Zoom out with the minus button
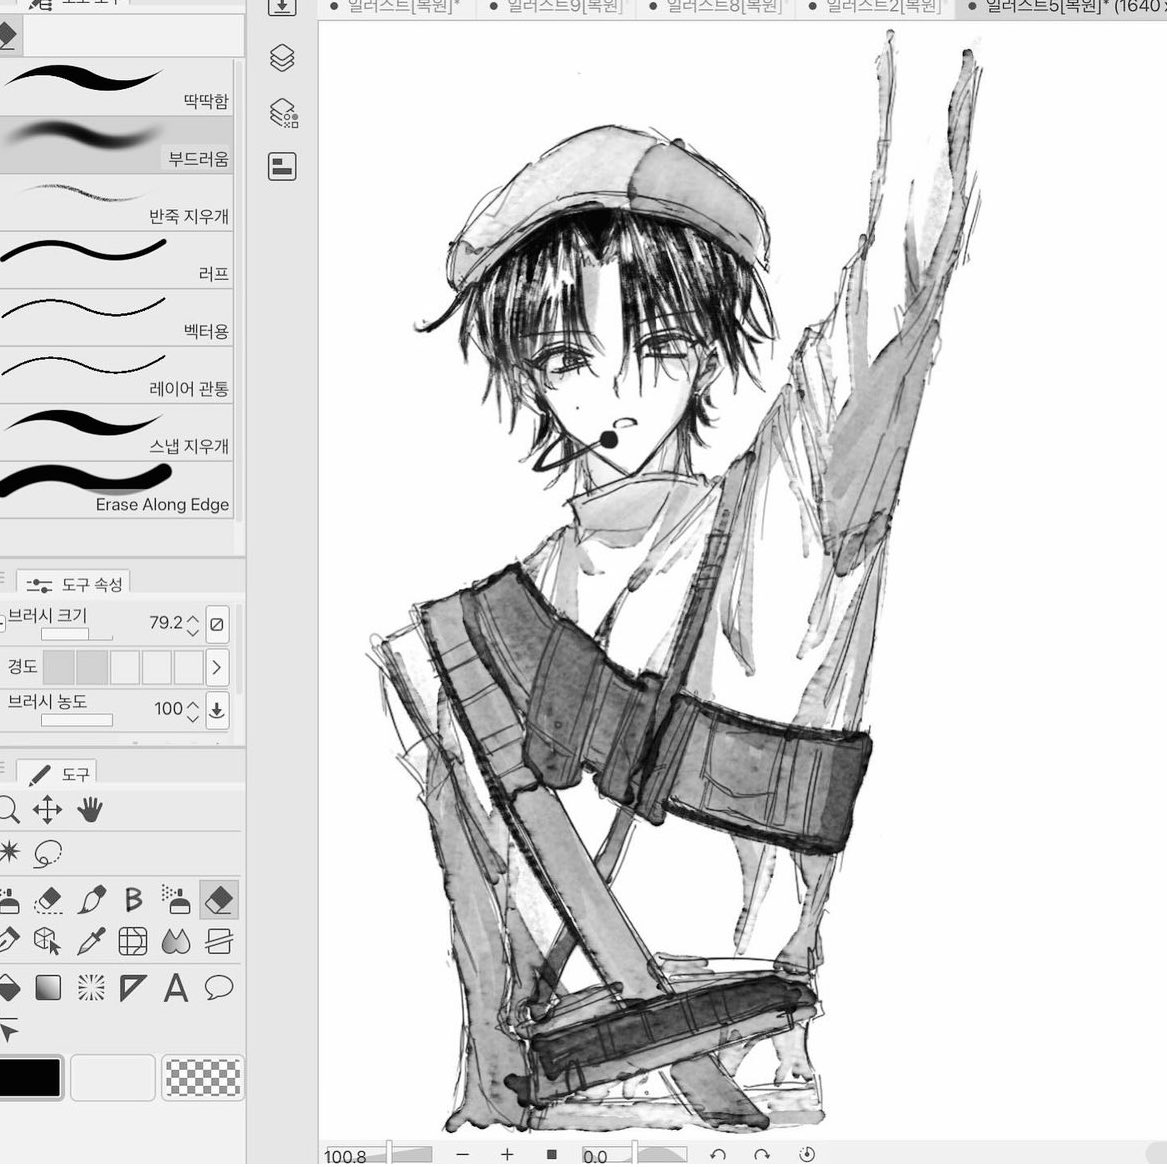Viewport: 1167px width, 1167px height. [462, 1154]
